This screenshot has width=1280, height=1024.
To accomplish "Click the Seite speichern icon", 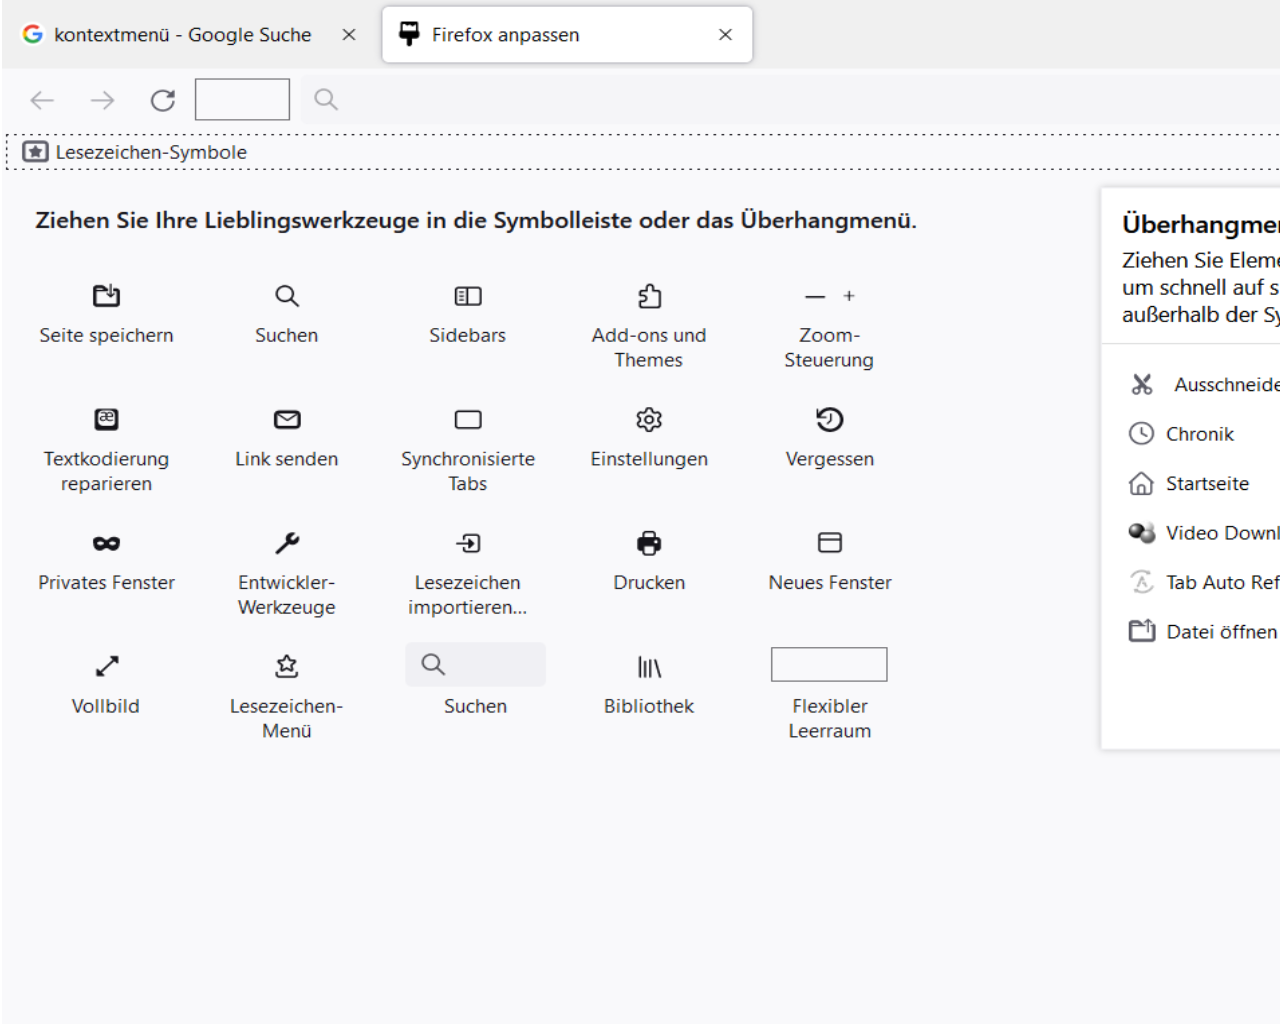I will point(106,296).
